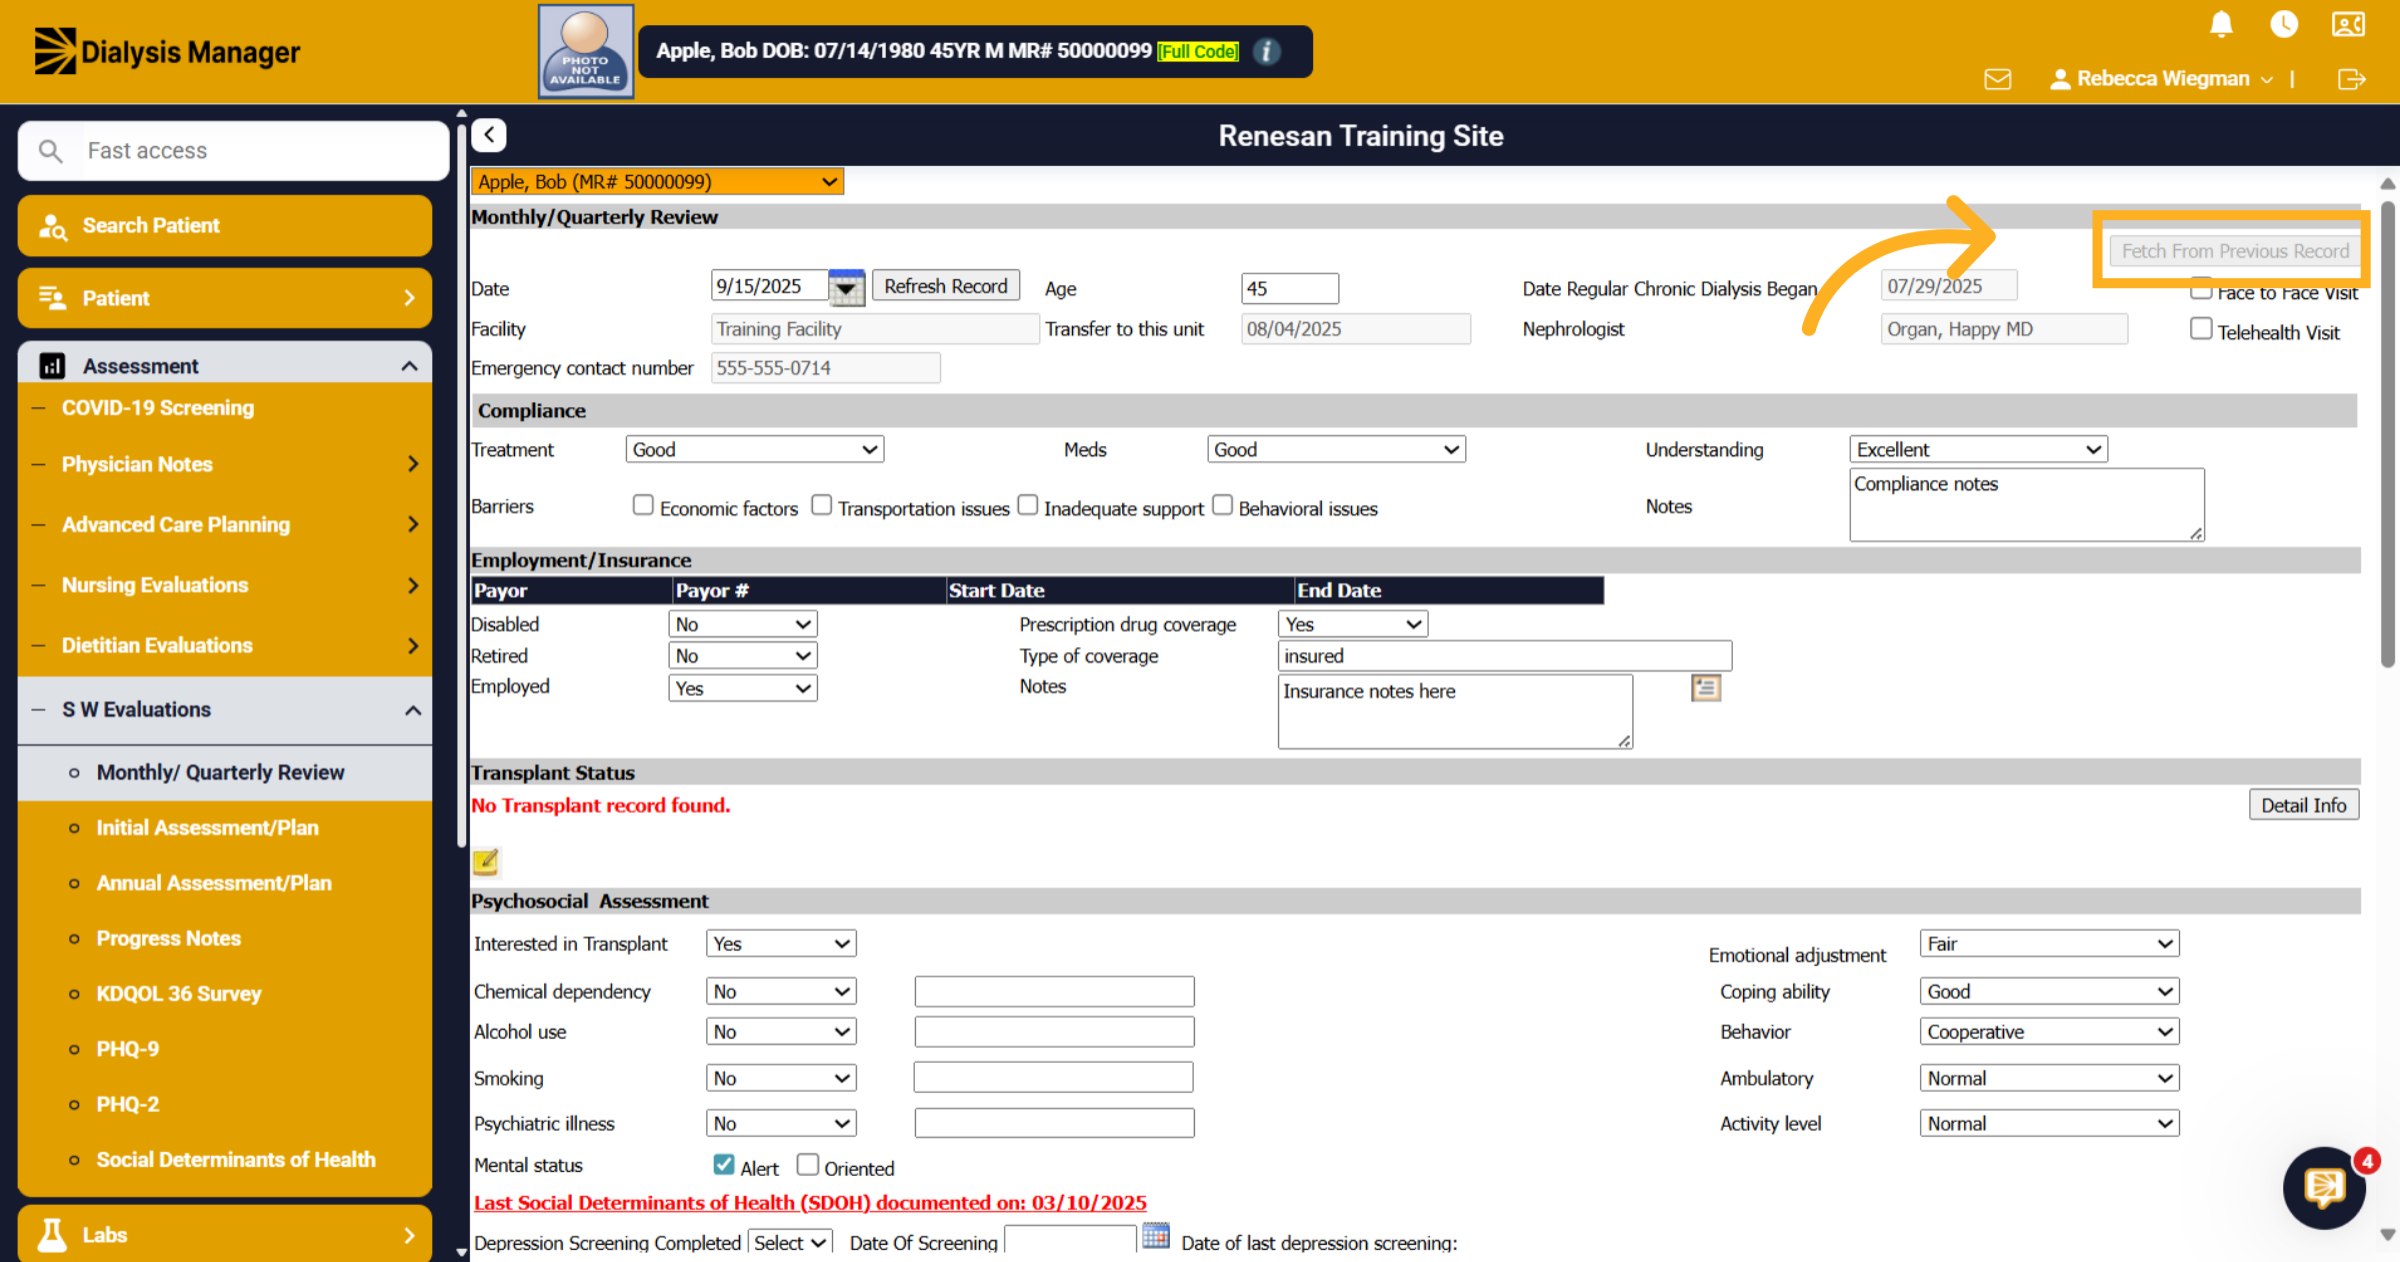The height and width of the screenshot is (1262, 2400).
Task: Click the Date Of Screening calendar icon
Action: click(x=1156, y=1236)
